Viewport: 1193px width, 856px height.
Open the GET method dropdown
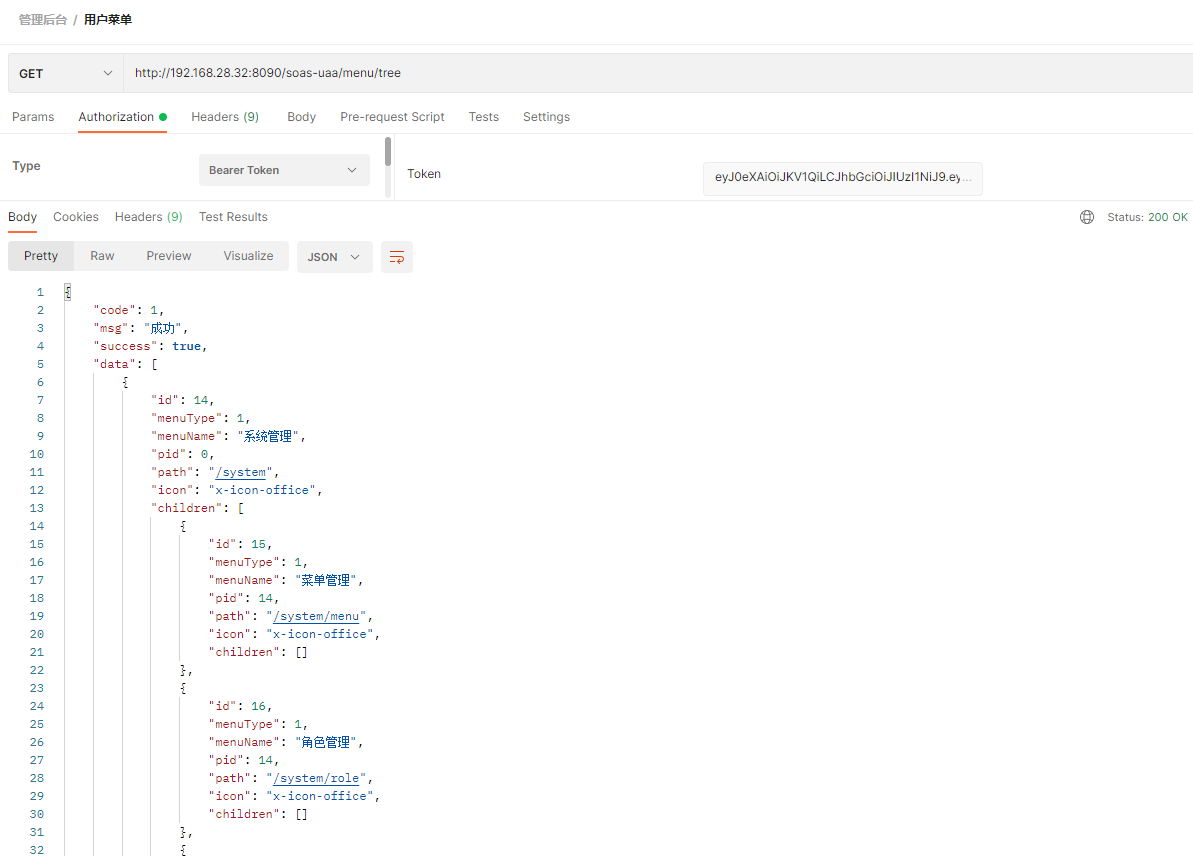(x=66, y=73)
